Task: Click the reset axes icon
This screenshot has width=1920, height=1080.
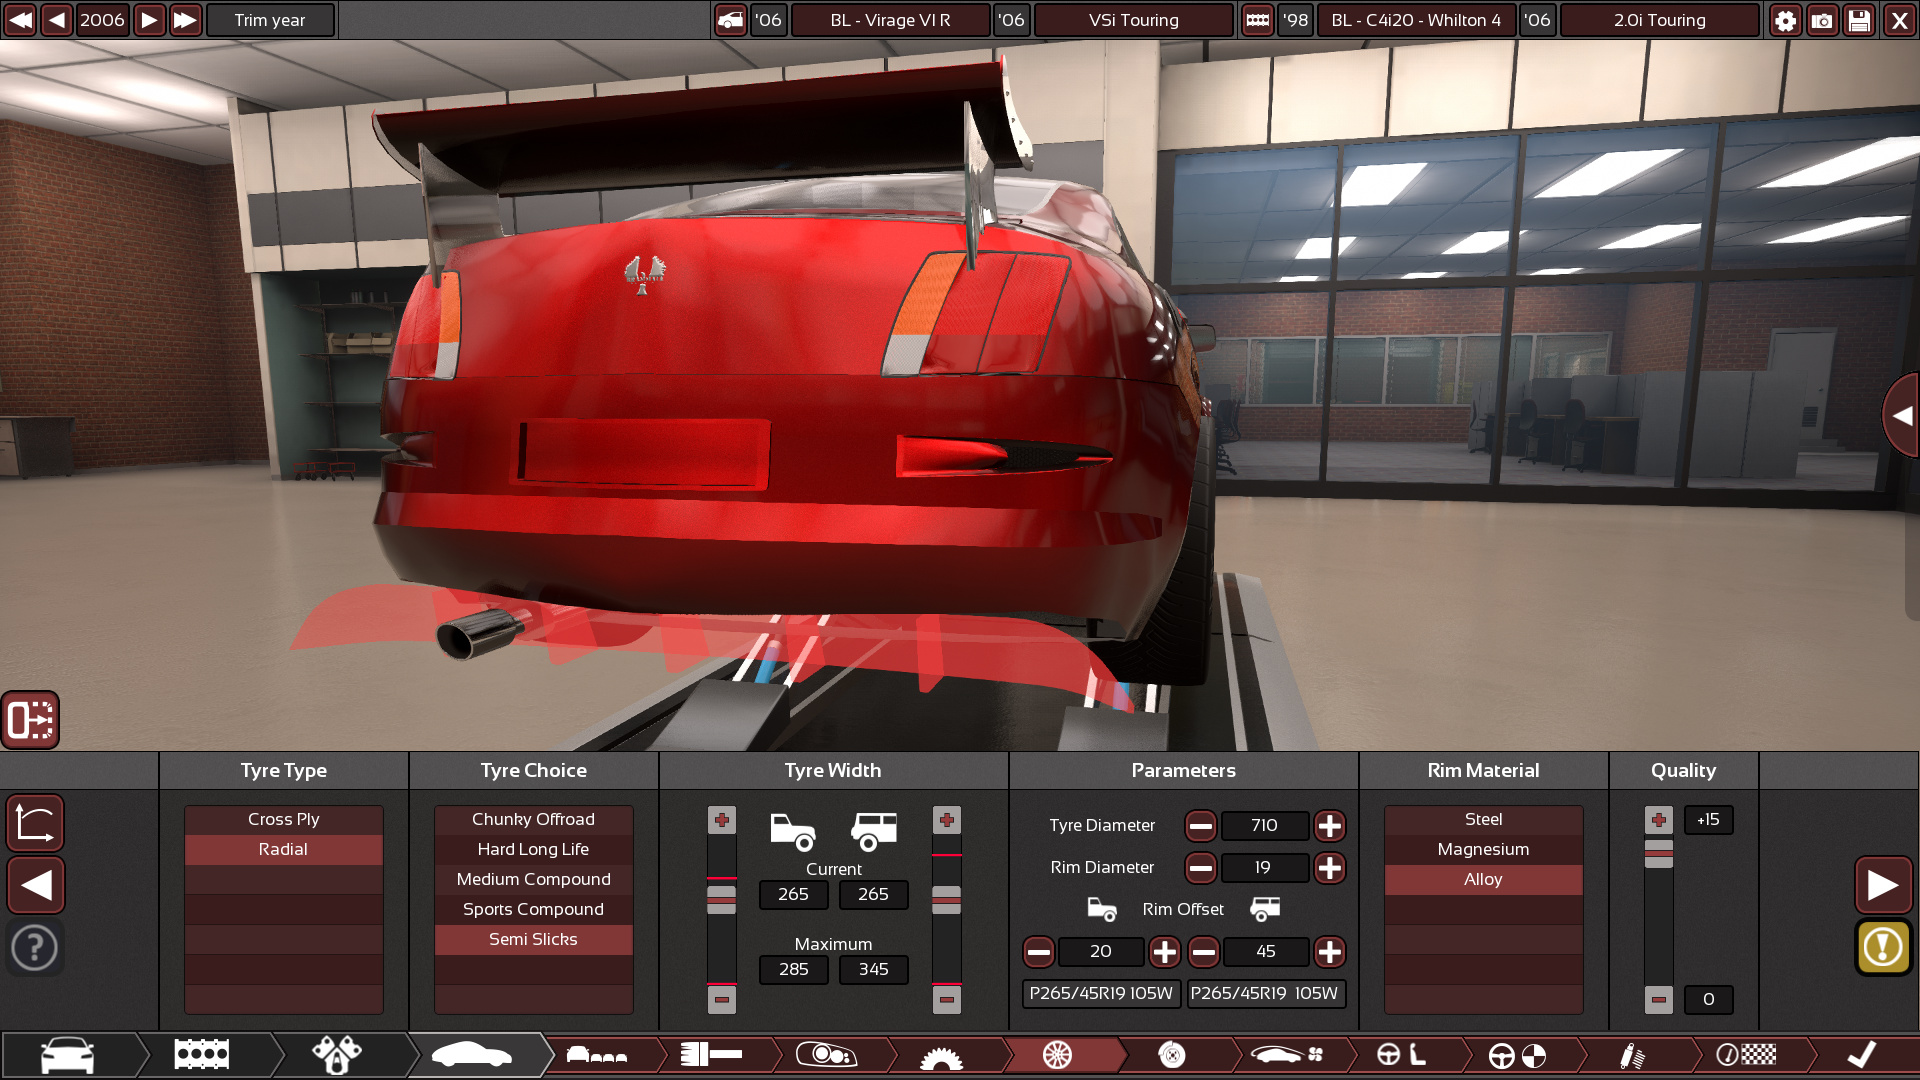Action: [35, 823]
